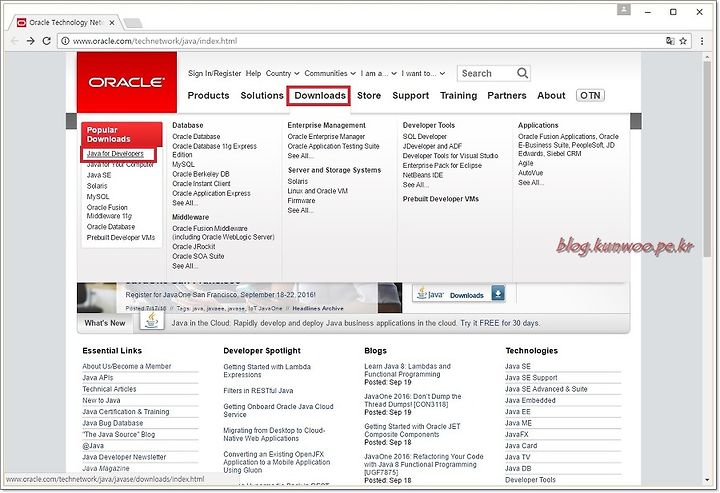720x493 pixels.
Task: Click the address bar URL
Action: pos(155,41)
